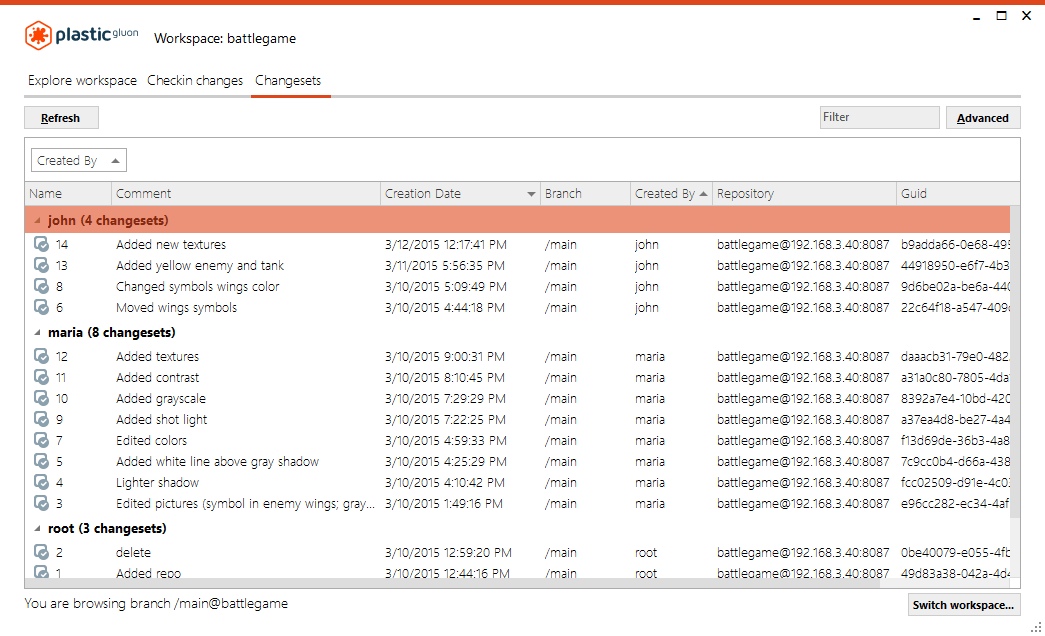This screenshot has width=1045, height=636.
Task: Click Guid starting with 'f13d69de'
Action: click(955, 441)
